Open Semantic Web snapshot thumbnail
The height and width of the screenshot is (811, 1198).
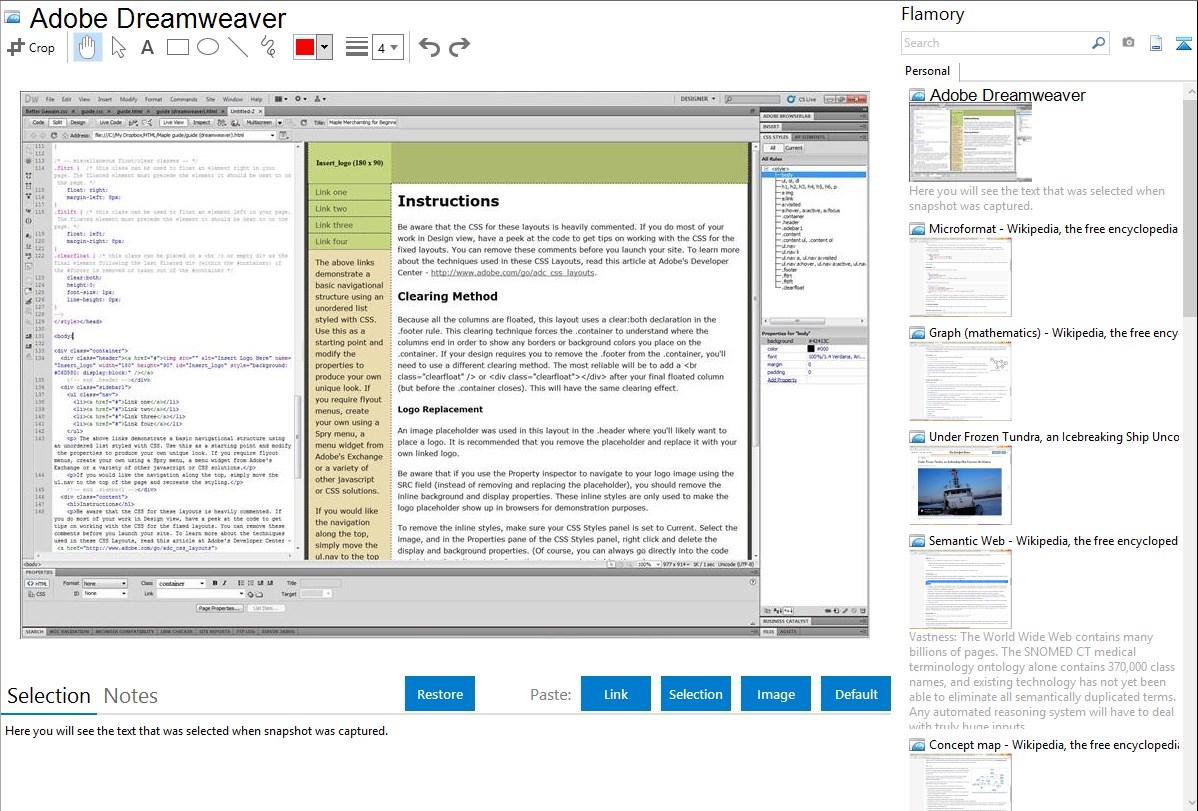[960, 589]
